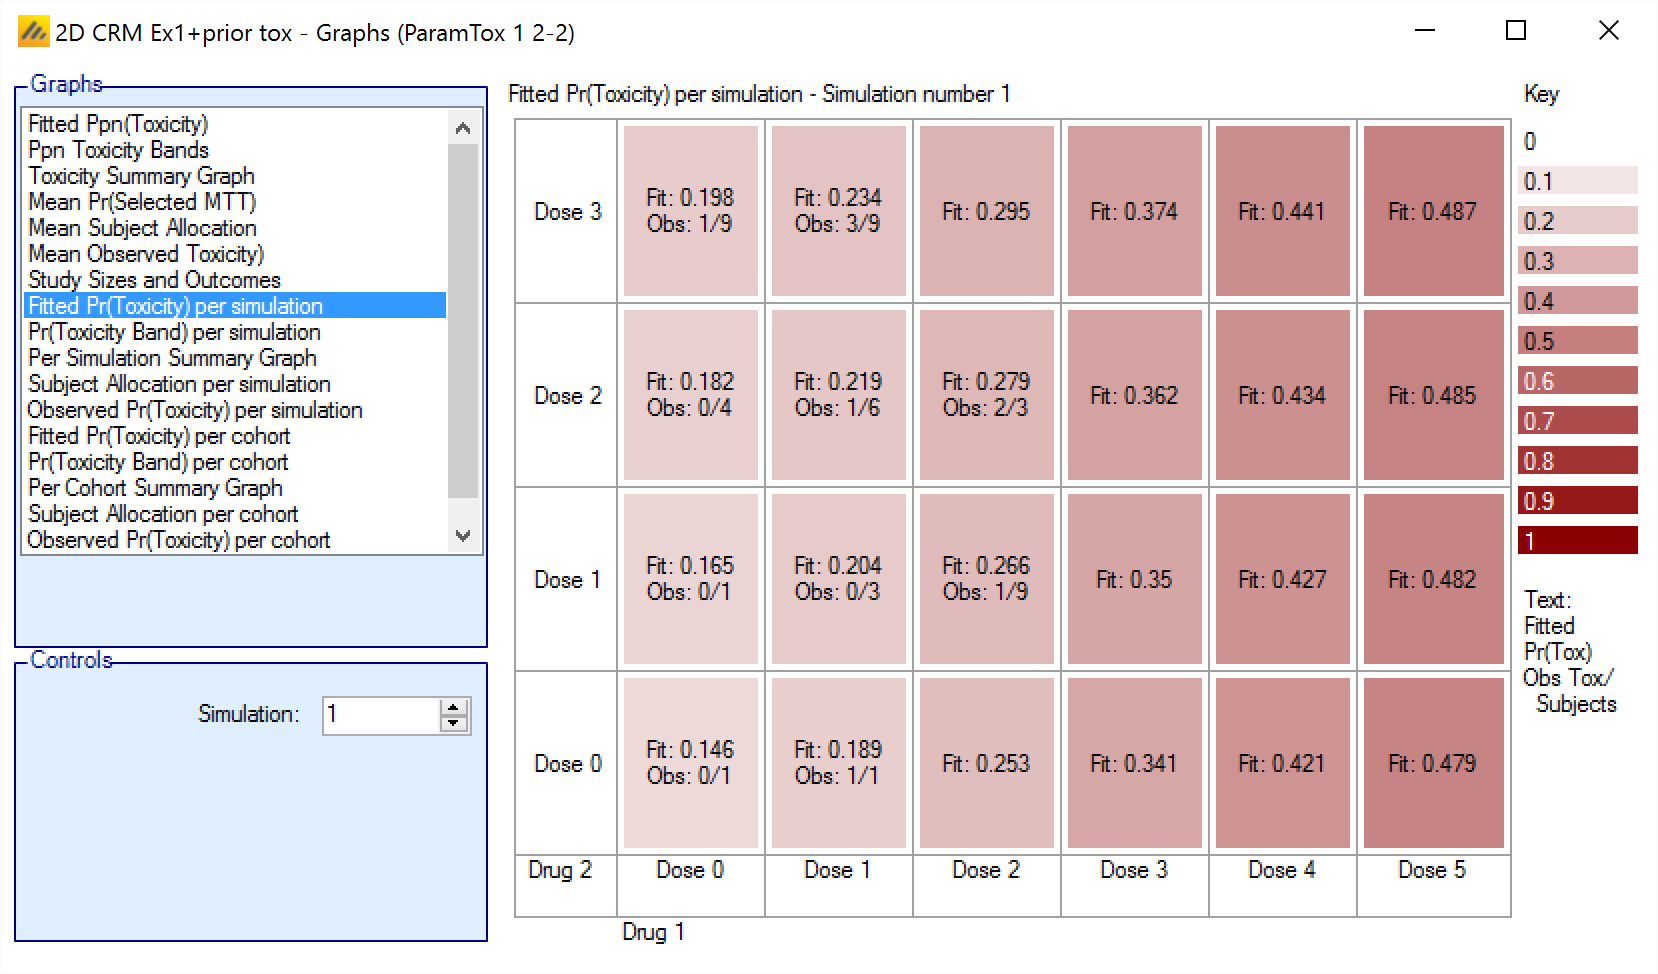Select Subject Allocation per cohort
The image size is (1658, 974).
[163, 514]
